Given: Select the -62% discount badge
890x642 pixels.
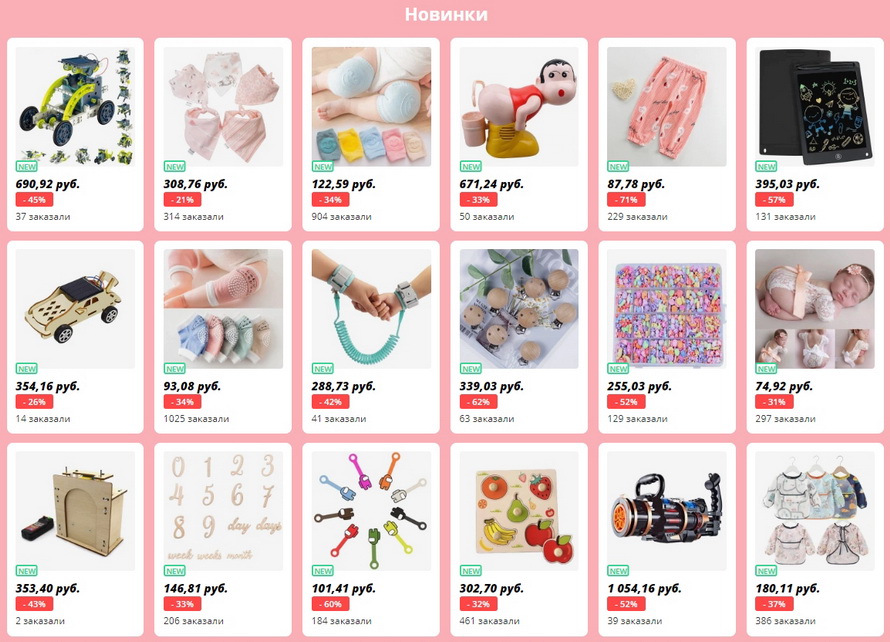Looking at the screenshot, I should point(478,402).
